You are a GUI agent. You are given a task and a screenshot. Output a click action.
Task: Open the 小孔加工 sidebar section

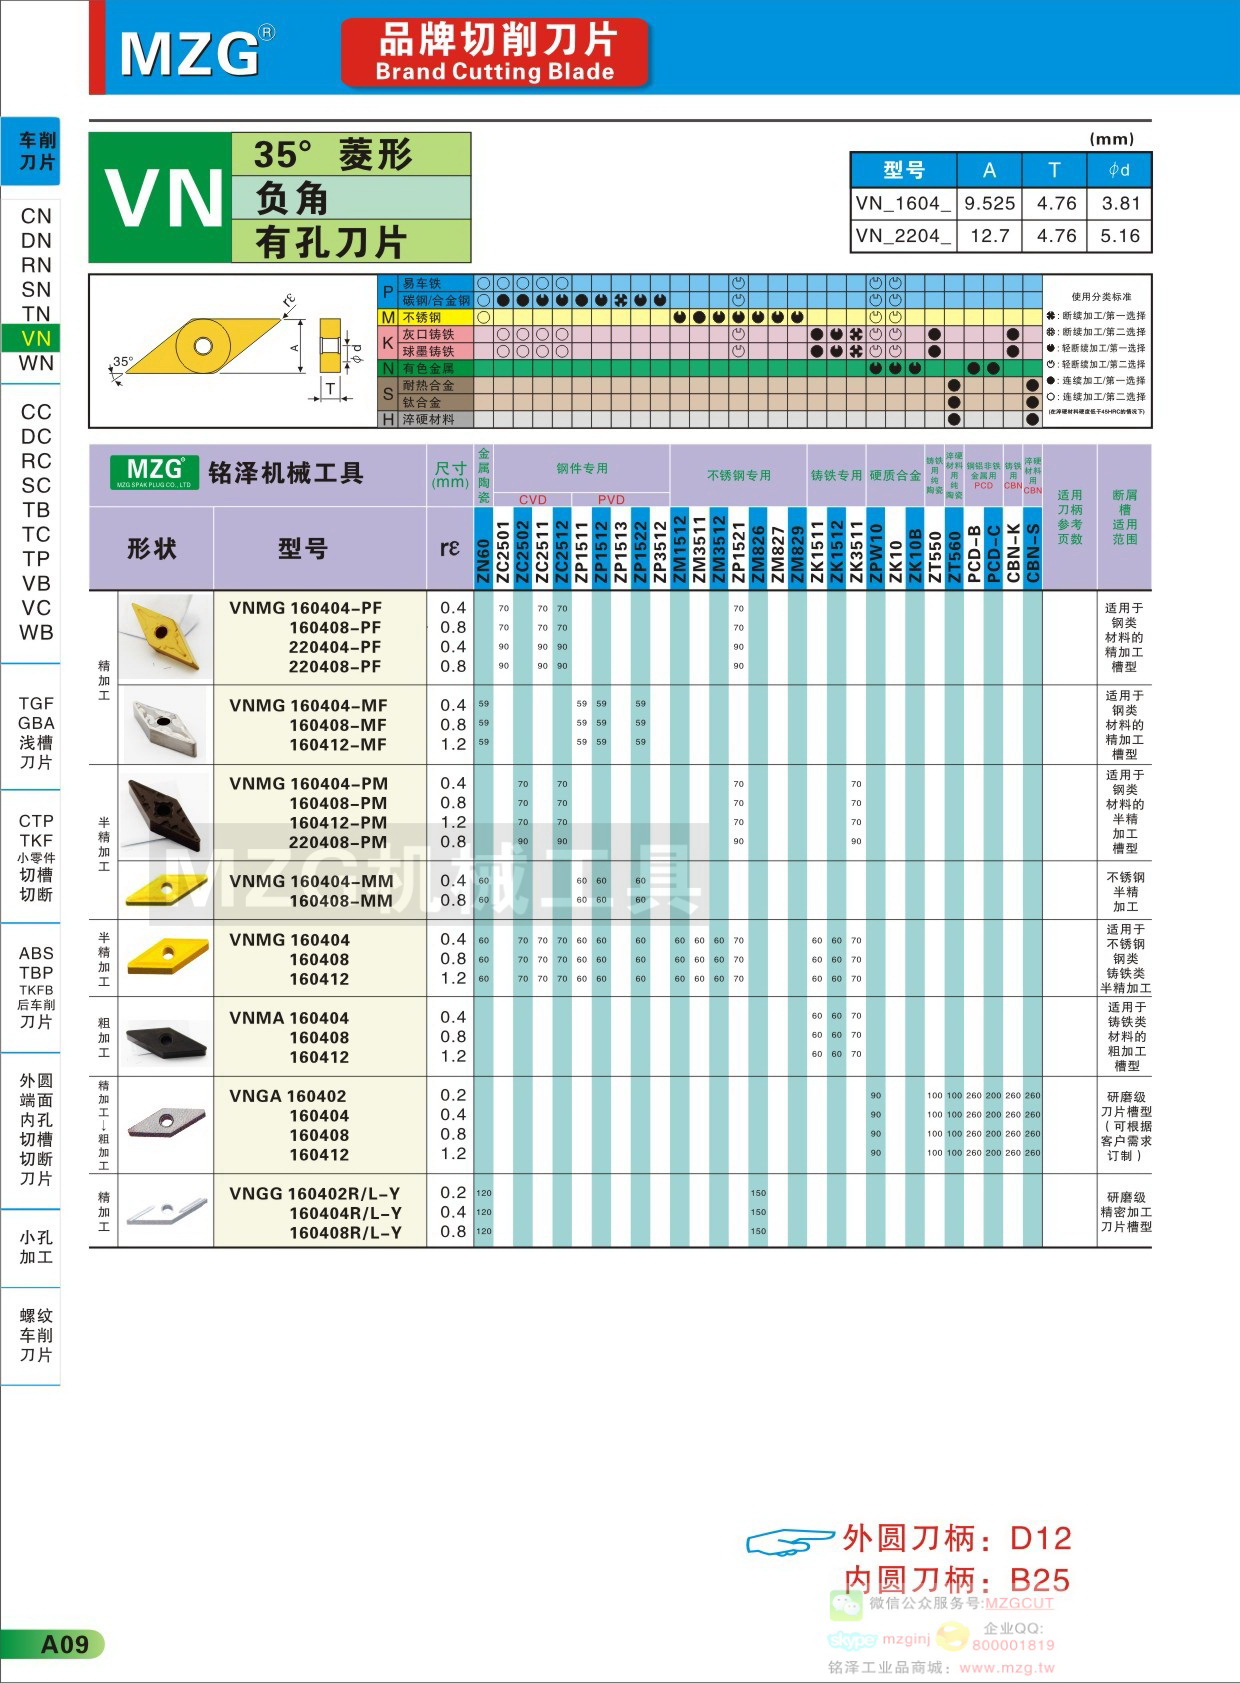pyautogui.click(x=36, y=1247)
